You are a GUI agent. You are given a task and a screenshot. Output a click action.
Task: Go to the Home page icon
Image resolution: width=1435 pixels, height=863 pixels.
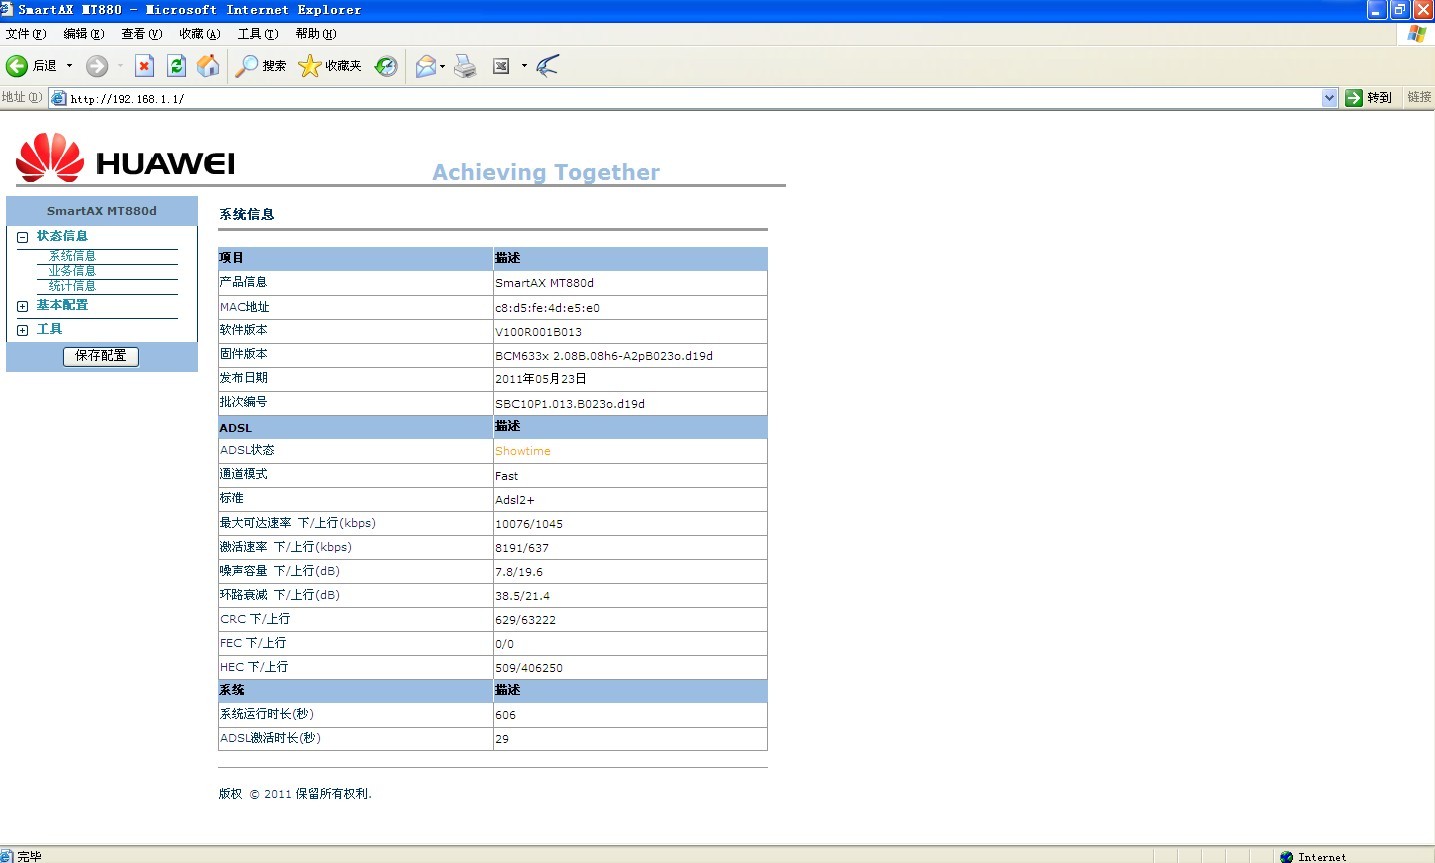(x=208, y=66)
